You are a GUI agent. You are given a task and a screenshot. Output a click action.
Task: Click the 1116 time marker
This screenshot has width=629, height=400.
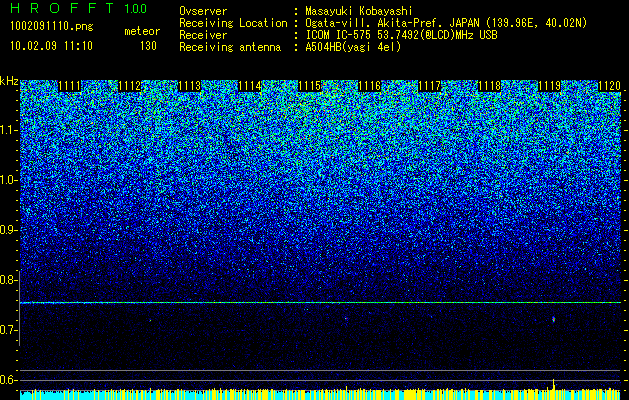pyautogui.click(x=369, y=86)
